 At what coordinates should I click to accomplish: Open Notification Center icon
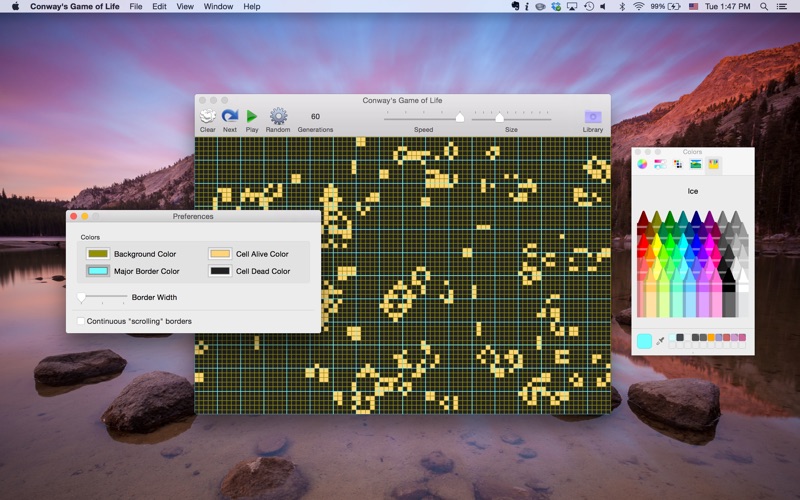tap(781, 6)
